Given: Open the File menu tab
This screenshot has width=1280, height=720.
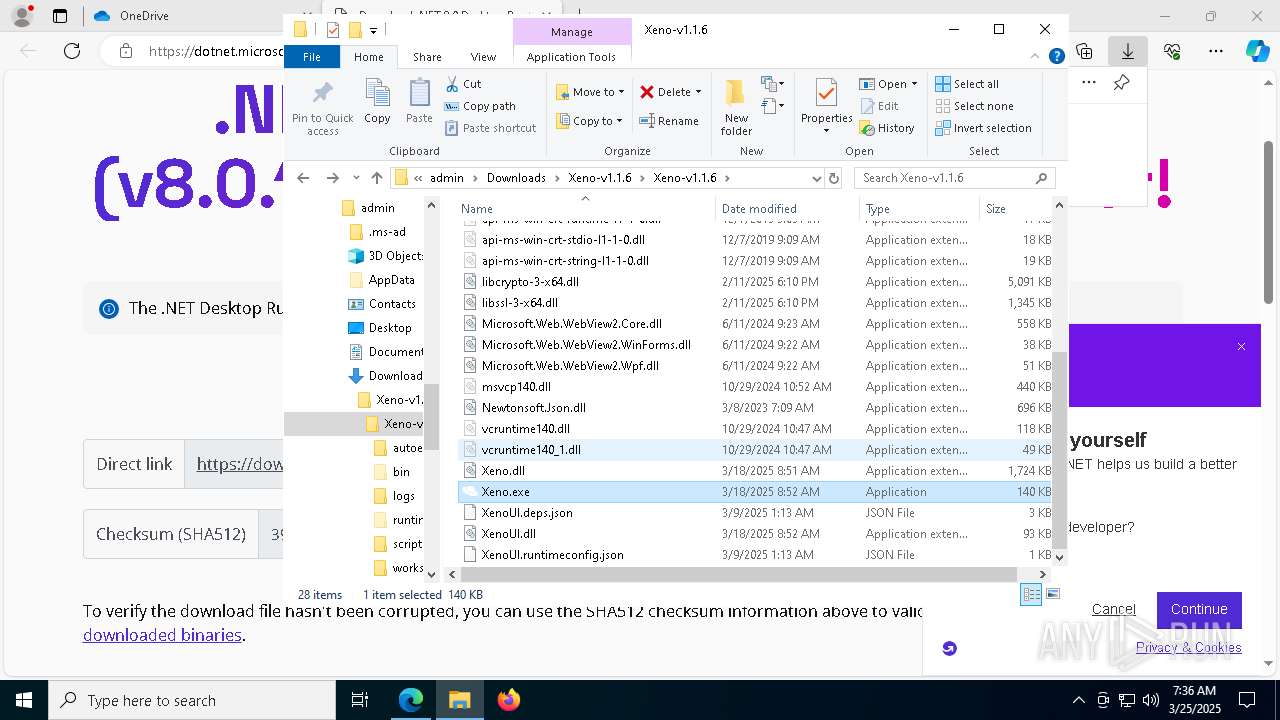Looking at the screenshot, I should coord(311,57).
